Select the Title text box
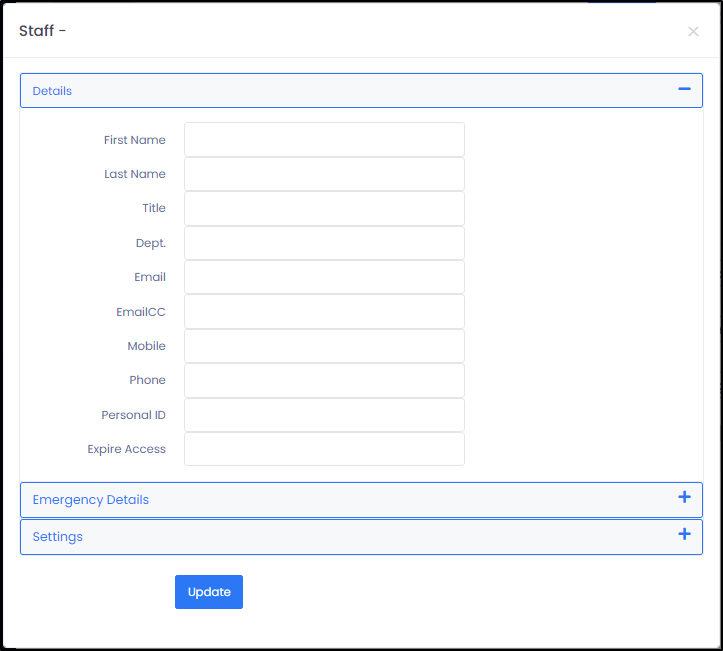This screenshot has height=651, width=723. (324, 208)
